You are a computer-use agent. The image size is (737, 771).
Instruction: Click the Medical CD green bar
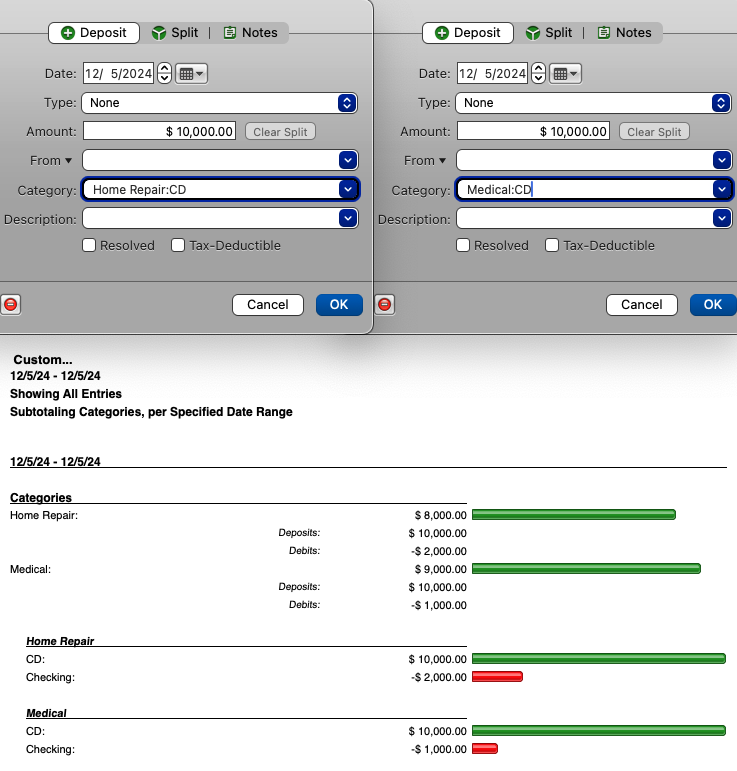[599, 731]
